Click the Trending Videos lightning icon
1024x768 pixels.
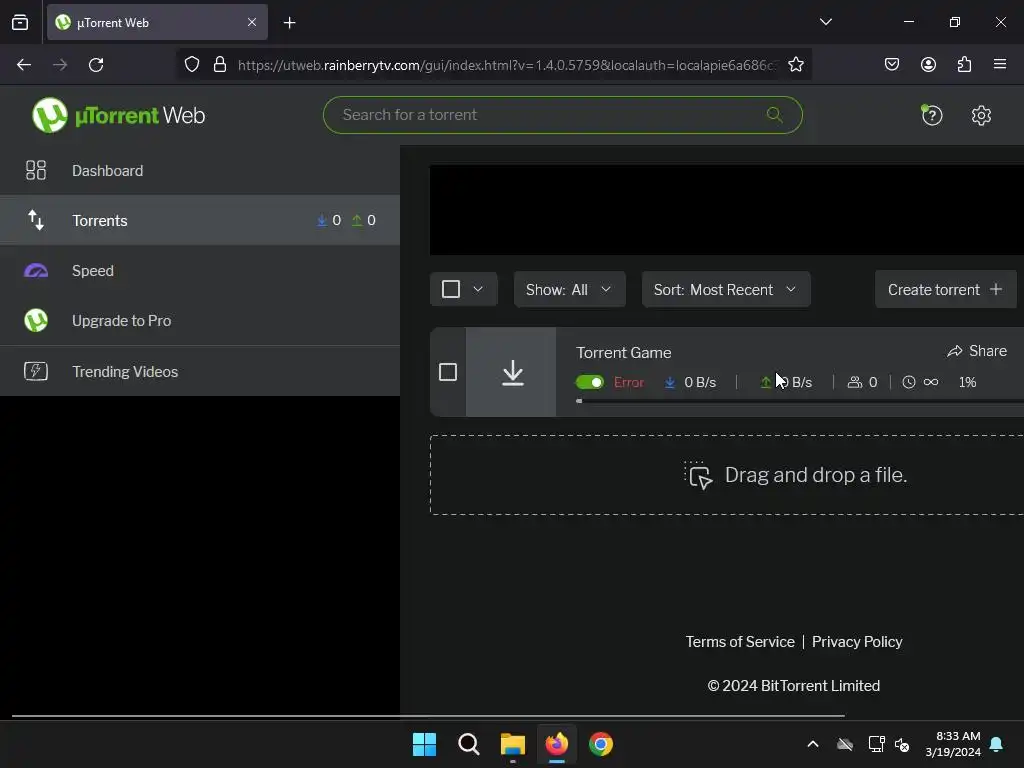click(36, 371)
